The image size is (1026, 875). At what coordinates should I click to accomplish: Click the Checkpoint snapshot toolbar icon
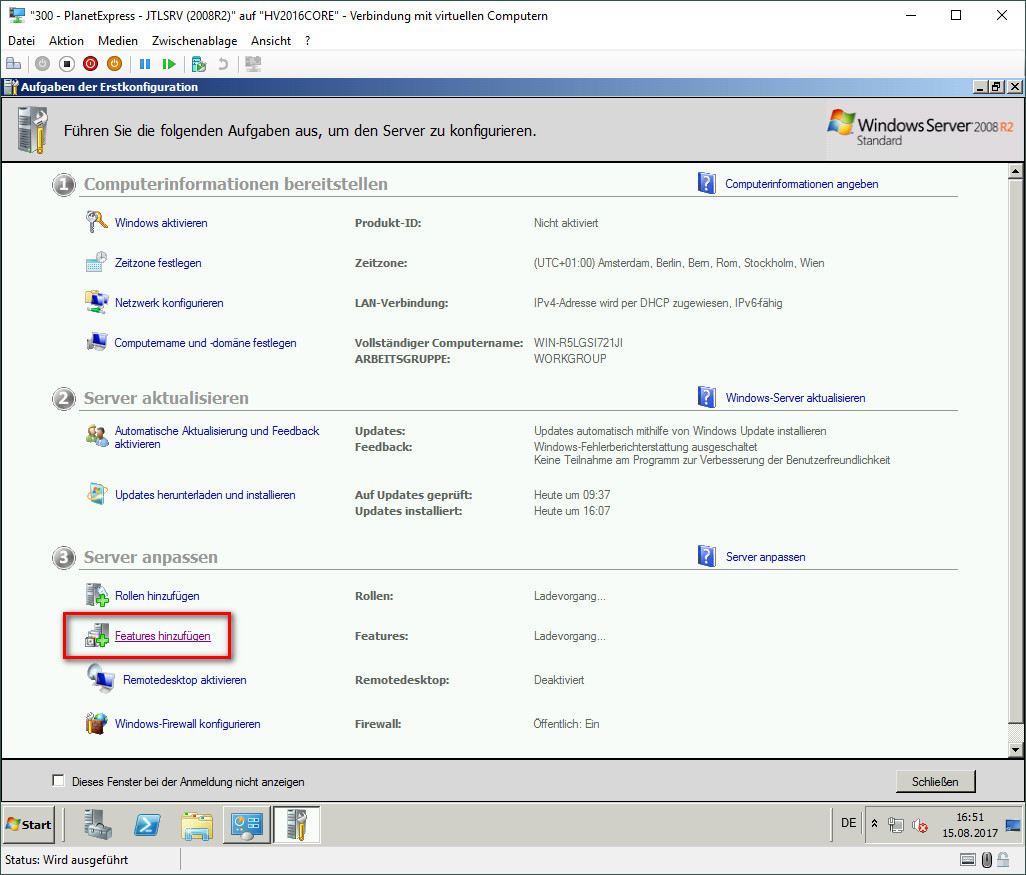coord(199,63)
